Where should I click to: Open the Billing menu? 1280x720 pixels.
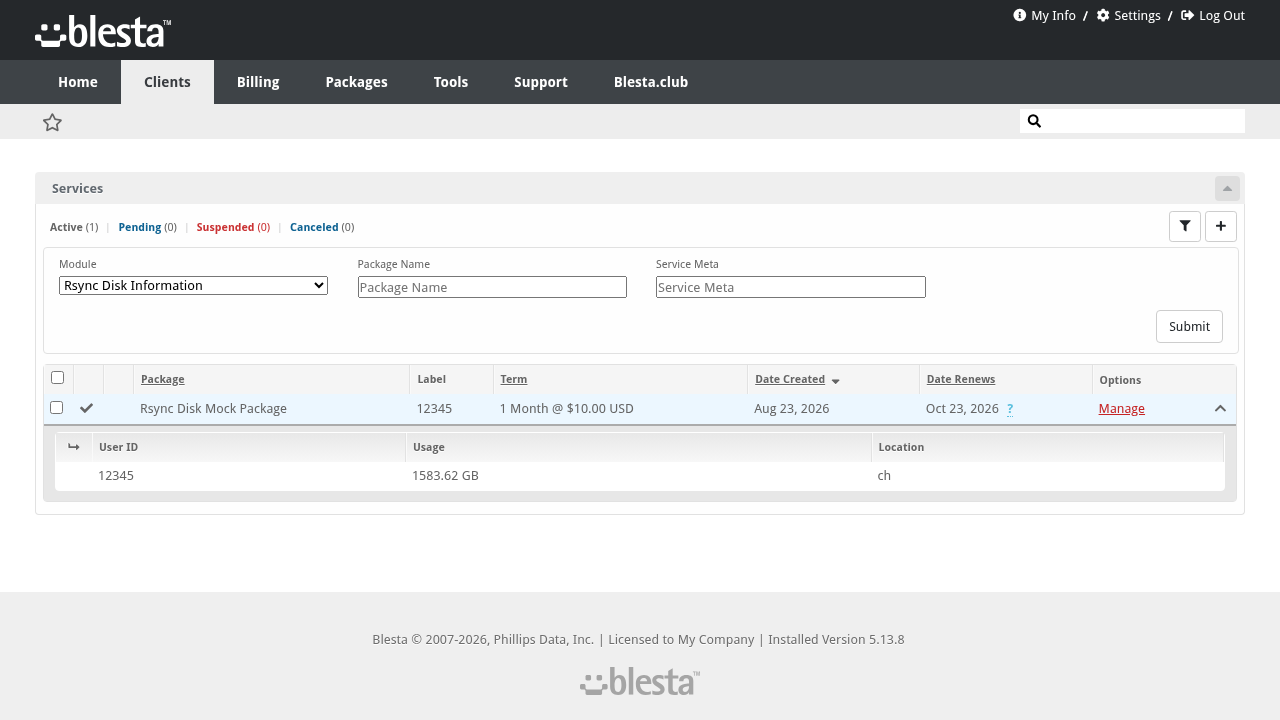click(x=258, y=82)
